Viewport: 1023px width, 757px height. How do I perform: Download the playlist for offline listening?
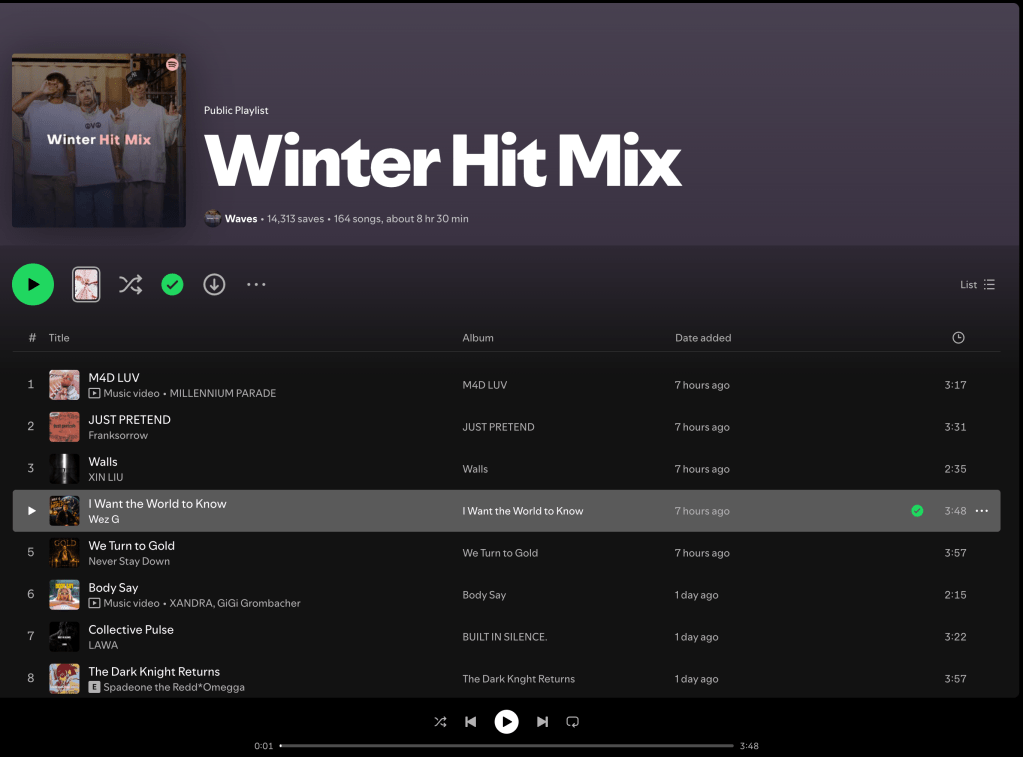click(x=214, y=285)
